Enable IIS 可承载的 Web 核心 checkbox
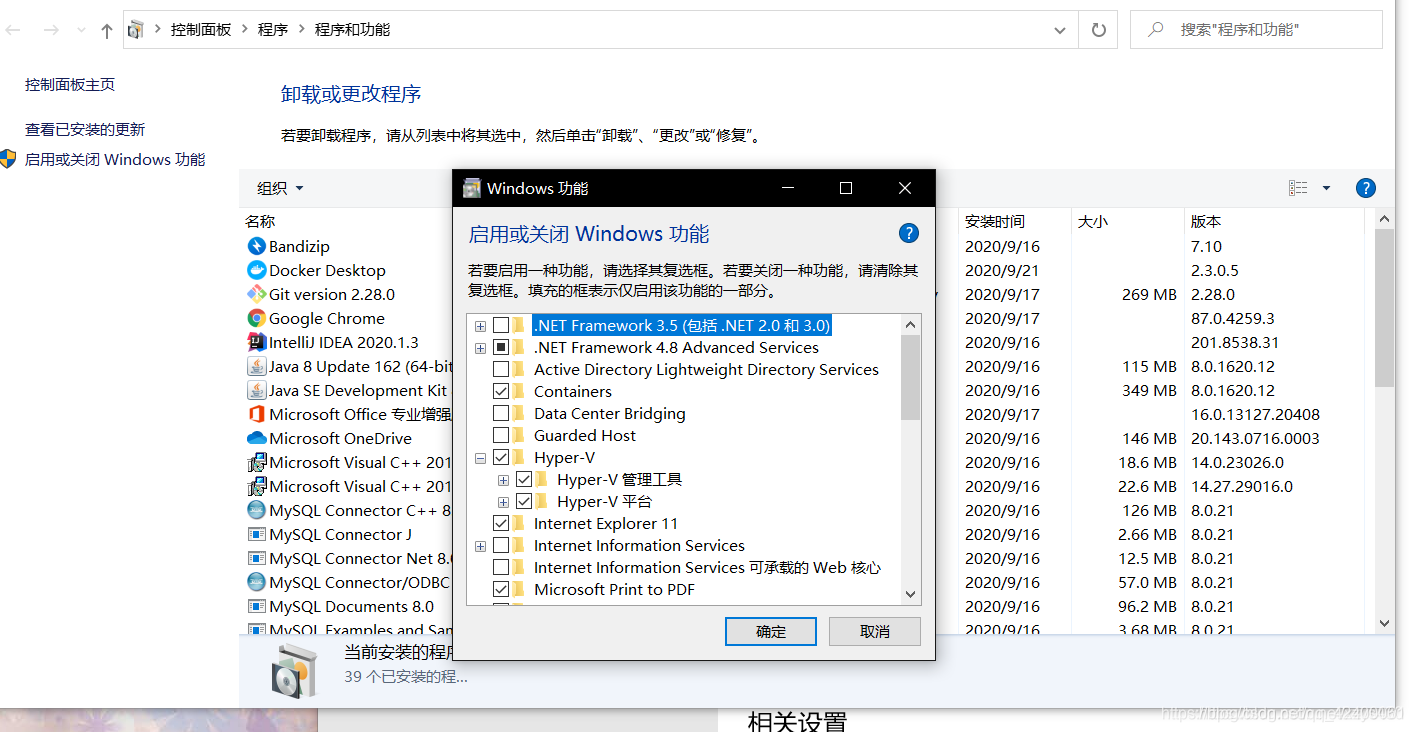 [x=501, y=568]
